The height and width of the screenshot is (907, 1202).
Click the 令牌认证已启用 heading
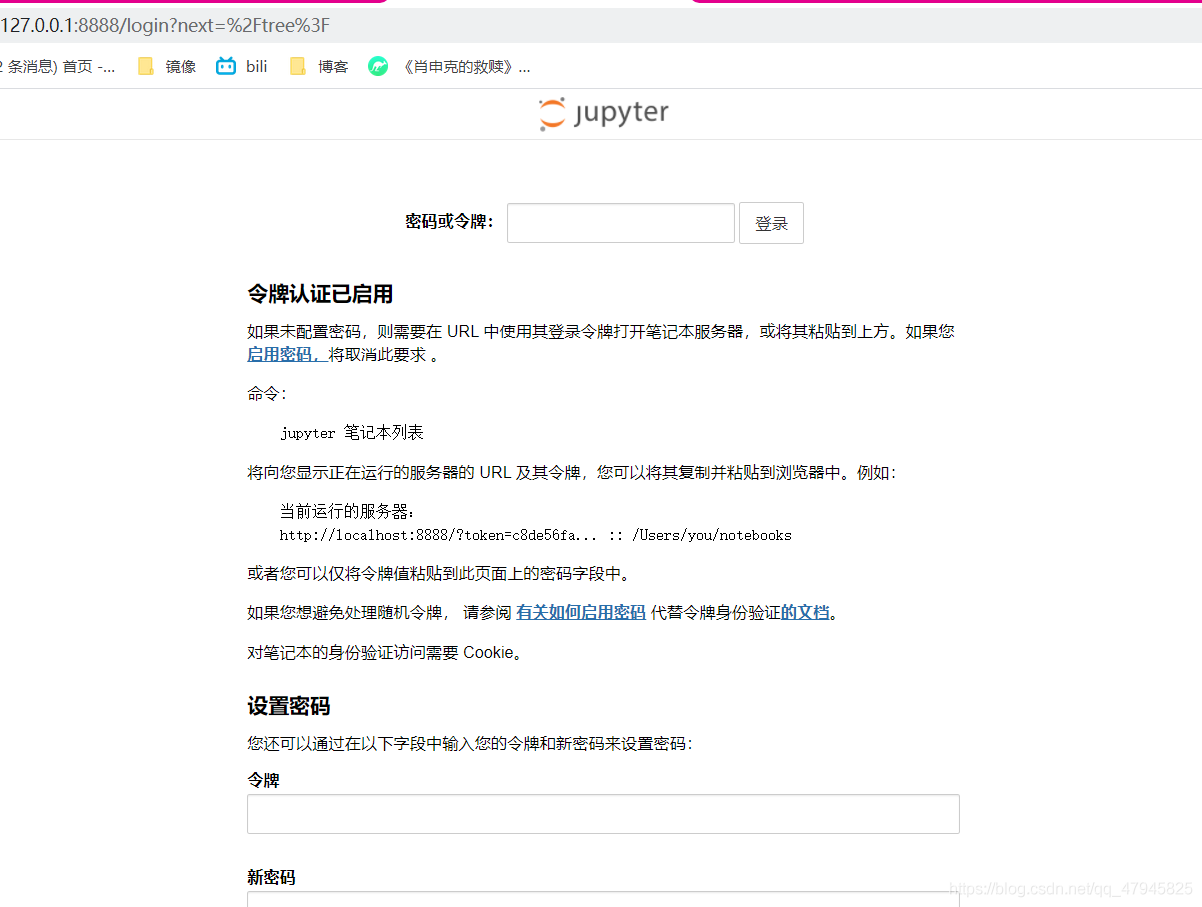pos(320,294)
